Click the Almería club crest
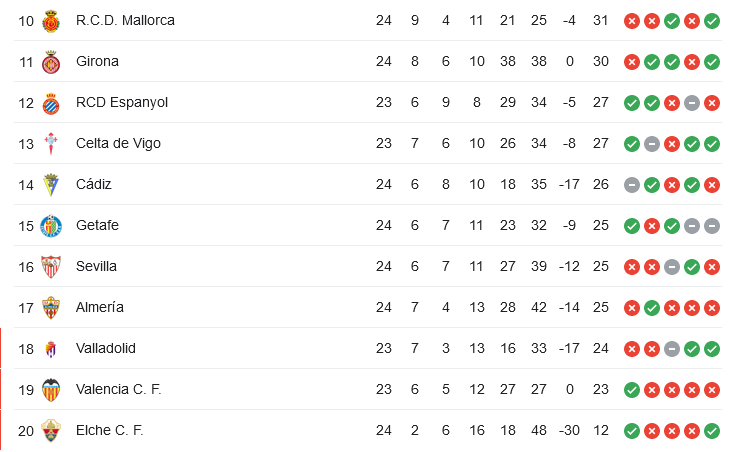 [51, 308]
